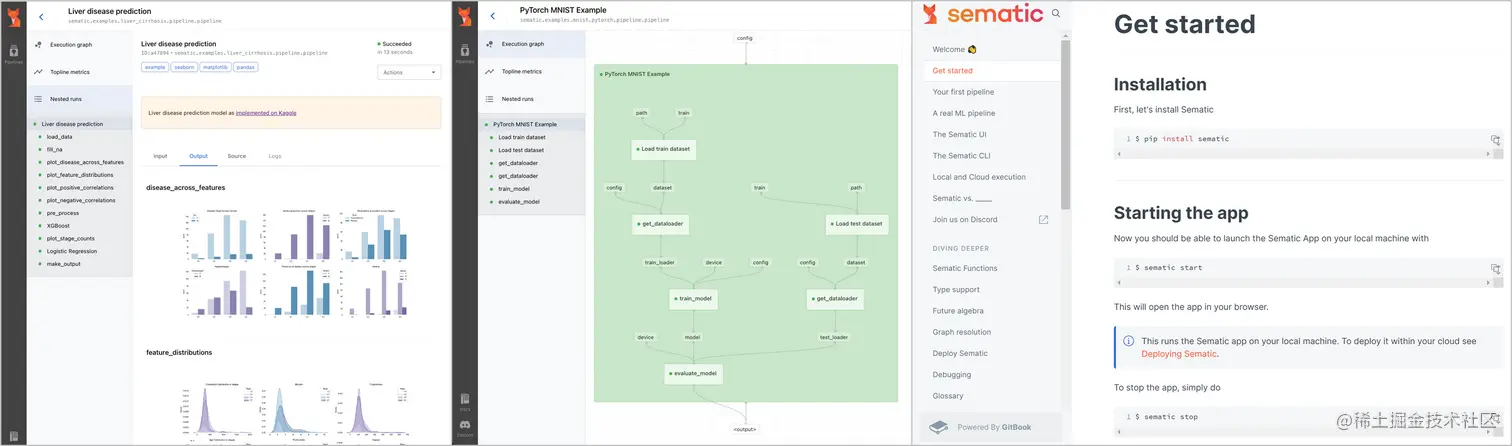Image resolution: width=1512 pixels, height=446 pixels.
Task: Follow the Deploying Sematic link
Action: (x=1179, y=354)
